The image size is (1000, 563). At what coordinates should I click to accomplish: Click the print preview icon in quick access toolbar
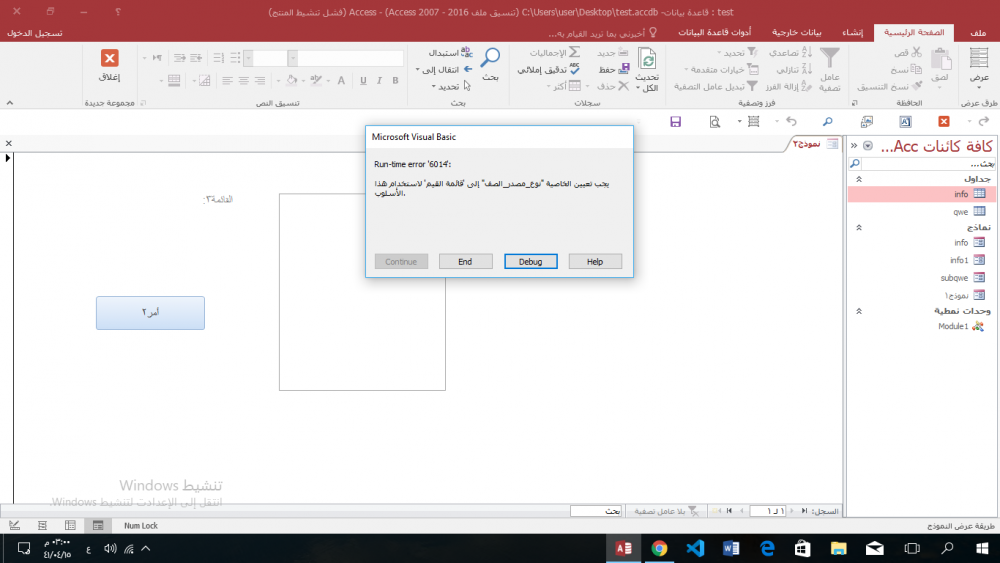tap(714, 122)
